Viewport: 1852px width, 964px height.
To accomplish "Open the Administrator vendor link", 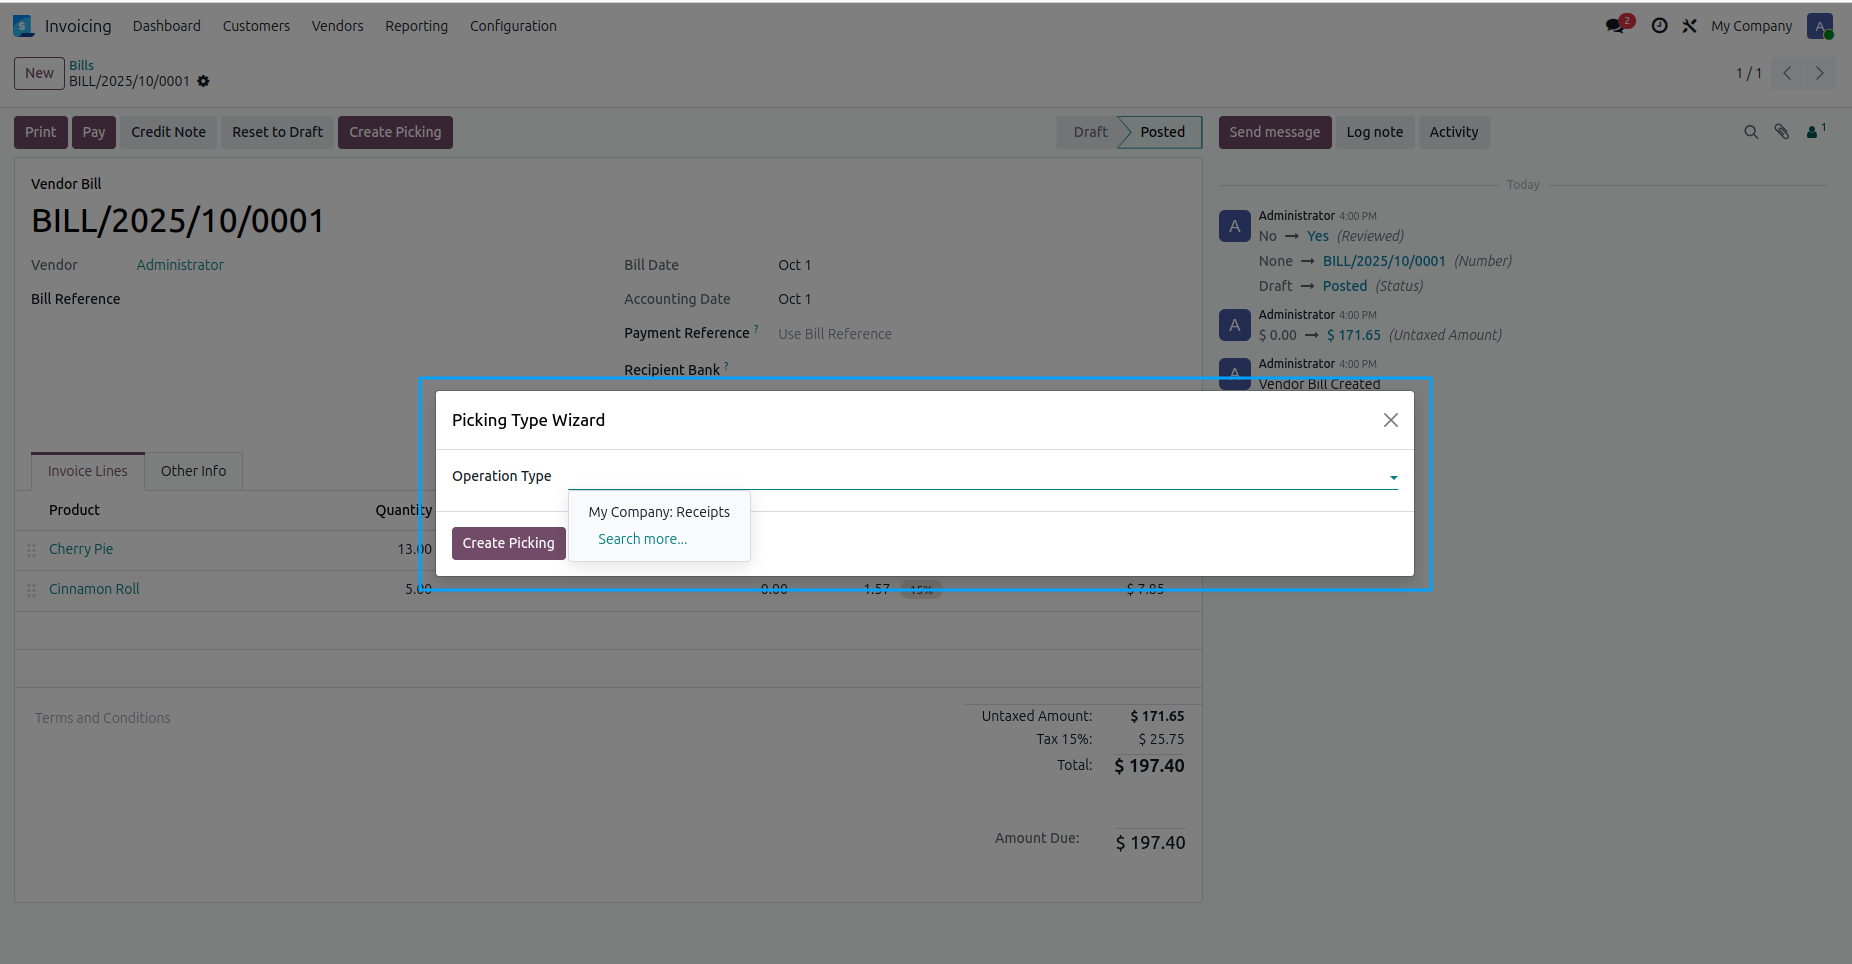I will coord(180,265).
